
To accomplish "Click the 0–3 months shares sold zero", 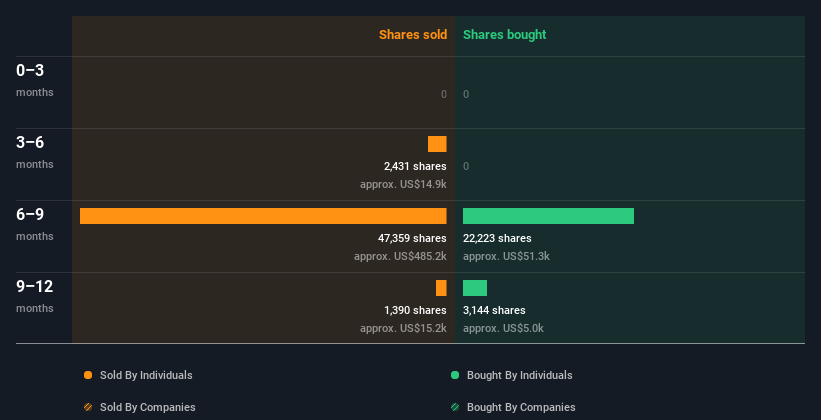I will click(444, 94).
